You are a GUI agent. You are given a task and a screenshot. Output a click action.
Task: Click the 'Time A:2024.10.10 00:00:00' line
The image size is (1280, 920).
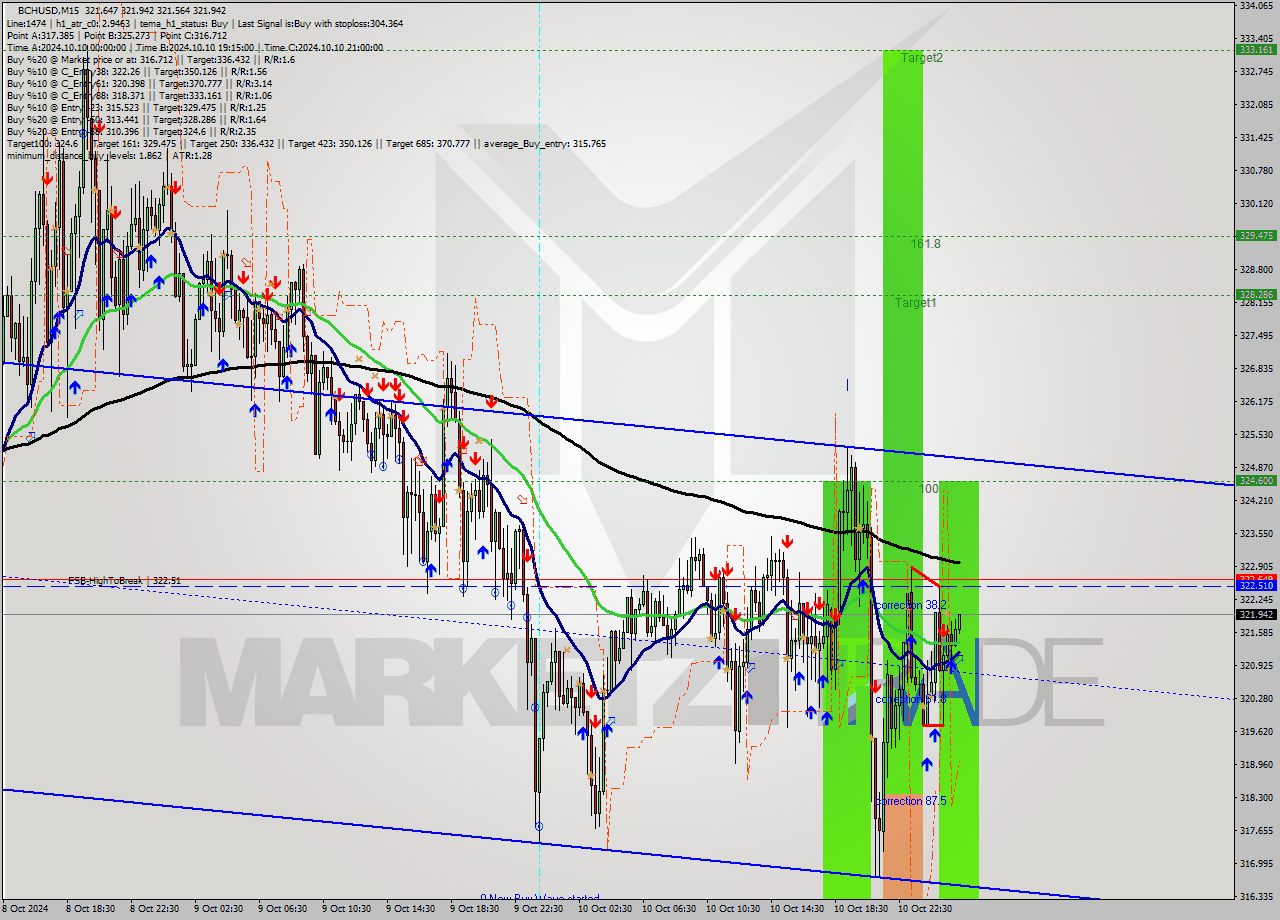(194, 47)
